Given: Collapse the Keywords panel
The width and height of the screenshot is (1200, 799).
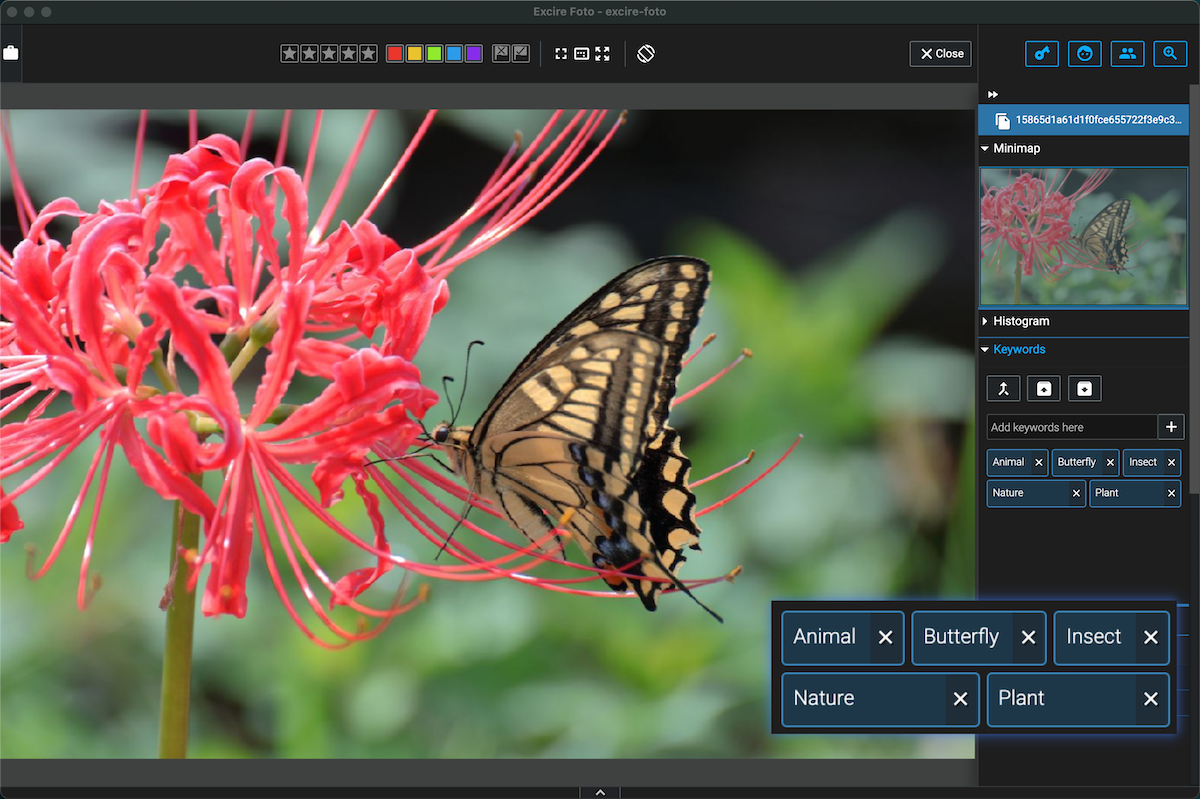Looking at the screenshot, I should click(x=1018, y=349).
